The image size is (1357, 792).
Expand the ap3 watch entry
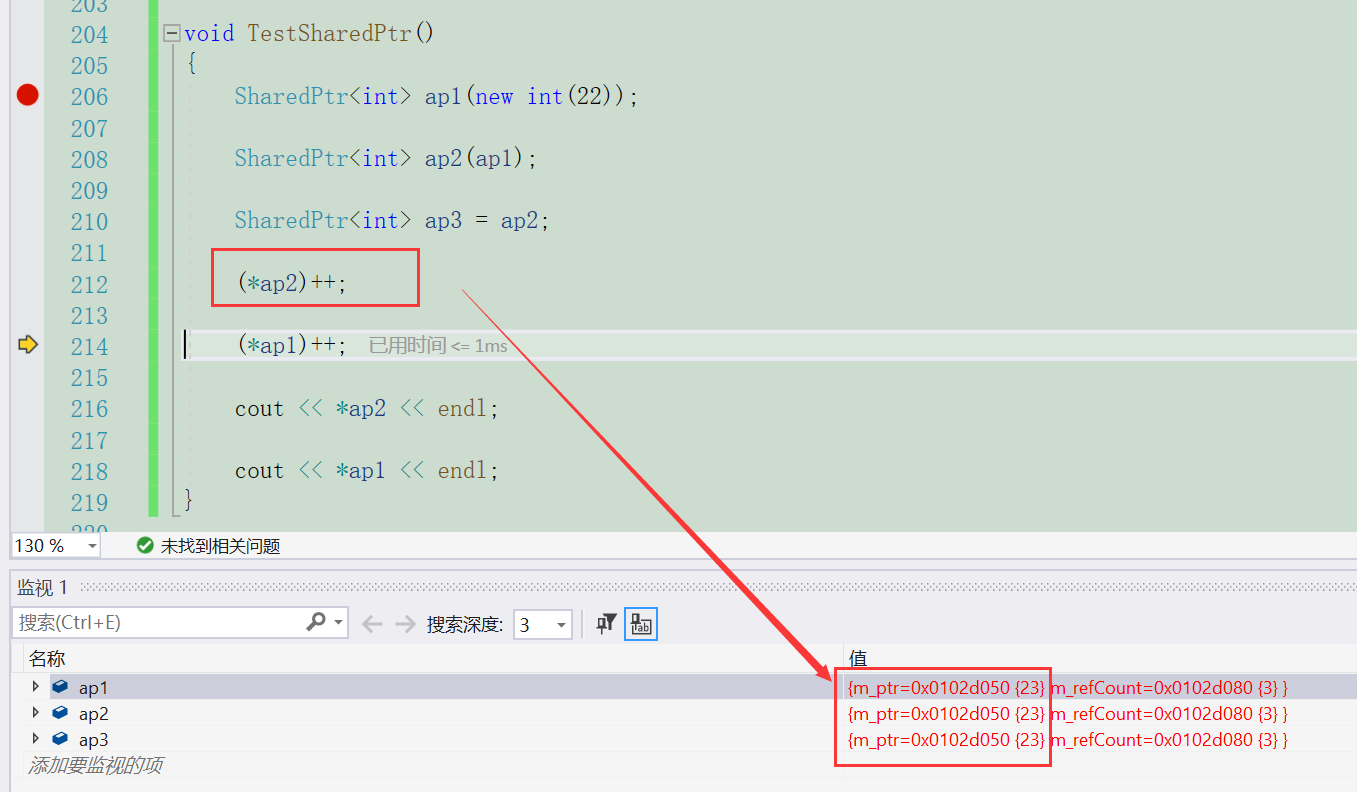pos(36,739)
